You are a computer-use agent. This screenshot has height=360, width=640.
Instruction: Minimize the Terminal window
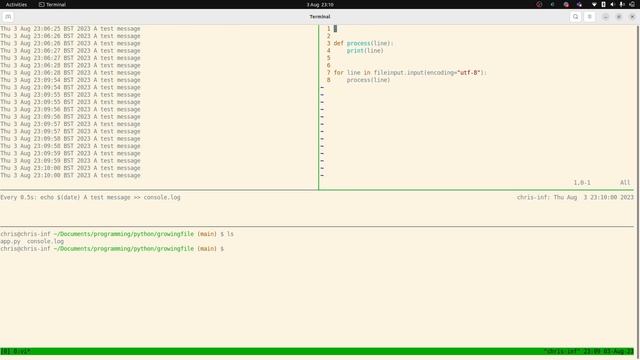click(x=605, y=17)
